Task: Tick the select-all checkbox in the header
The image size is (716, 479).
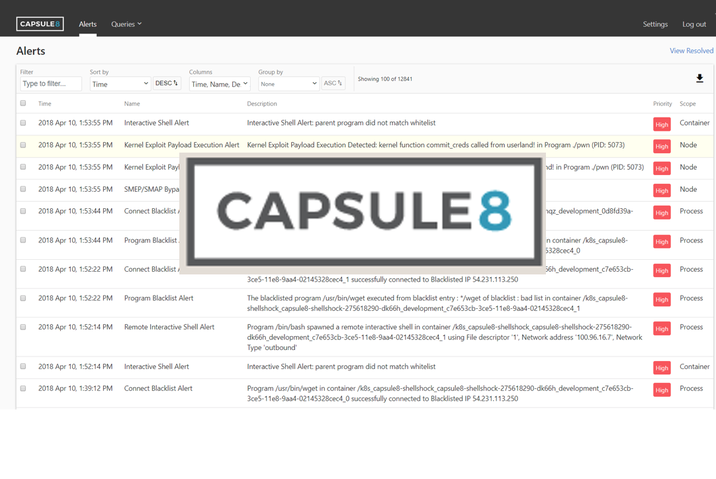Action: (23, 103)
